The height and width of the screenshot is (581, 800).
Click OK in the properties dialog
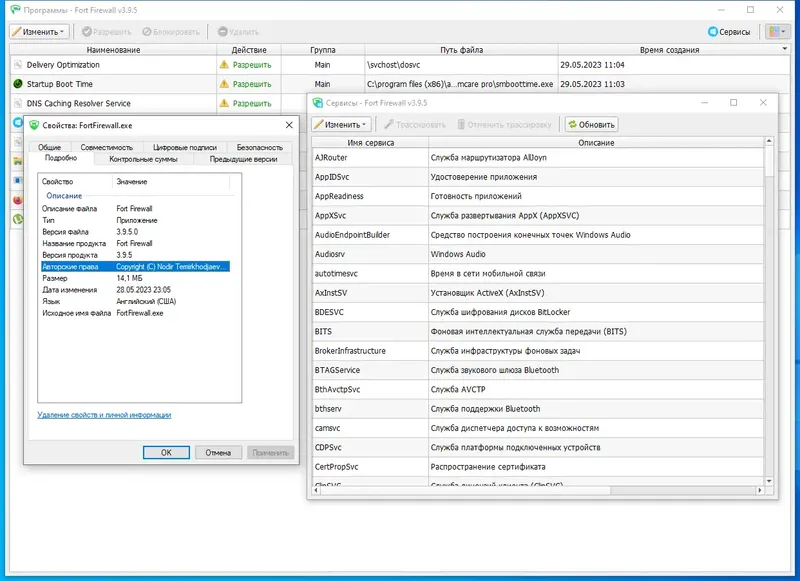pyautogui.click(x=166, y=452)
